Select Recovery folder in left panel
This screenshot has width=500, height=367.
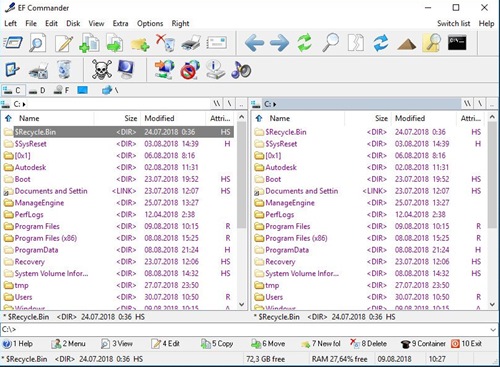(118, 262)
